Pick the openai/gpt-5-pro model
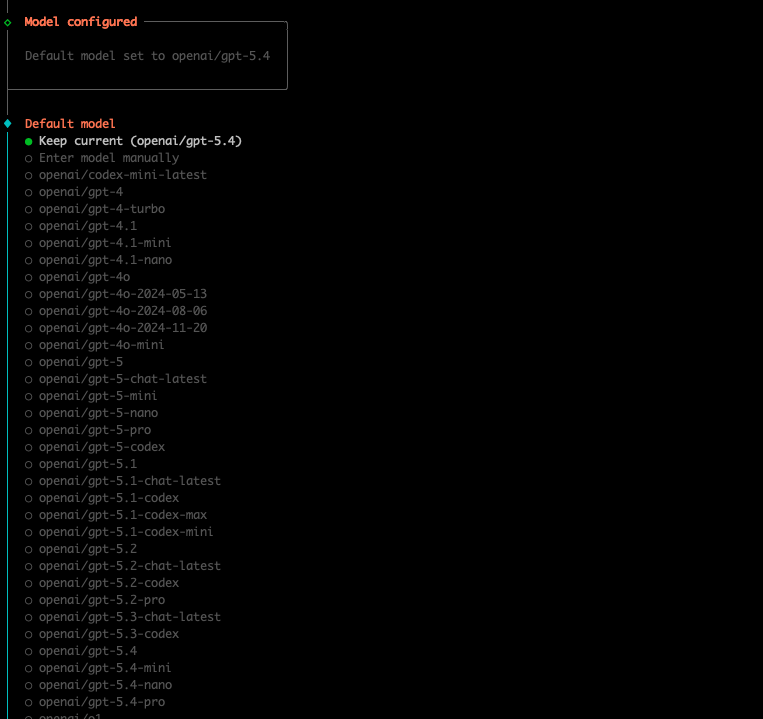The image size is (763, 719). 95,430
